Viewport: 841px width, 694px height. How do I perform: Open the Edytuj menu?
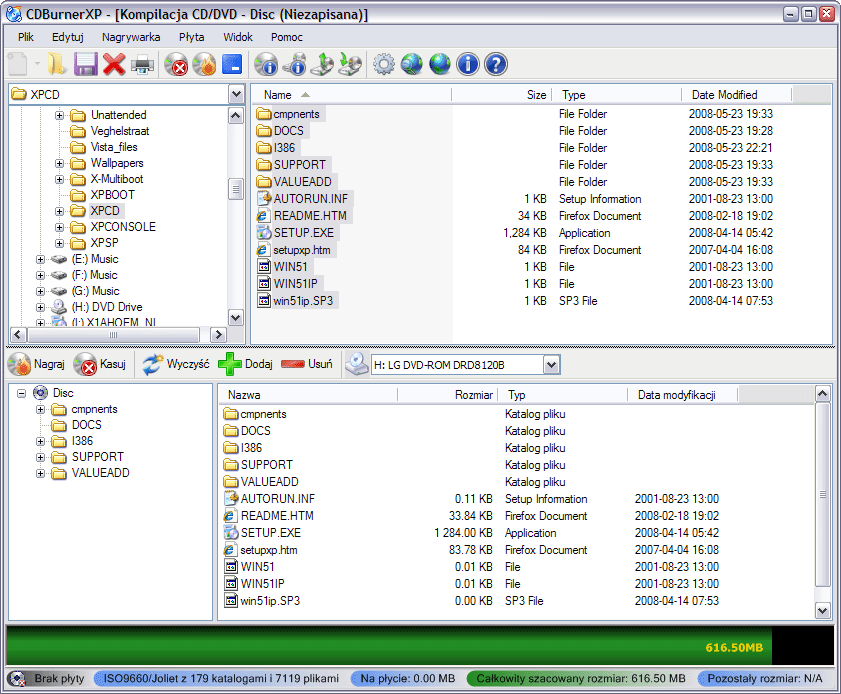(68, 37)
